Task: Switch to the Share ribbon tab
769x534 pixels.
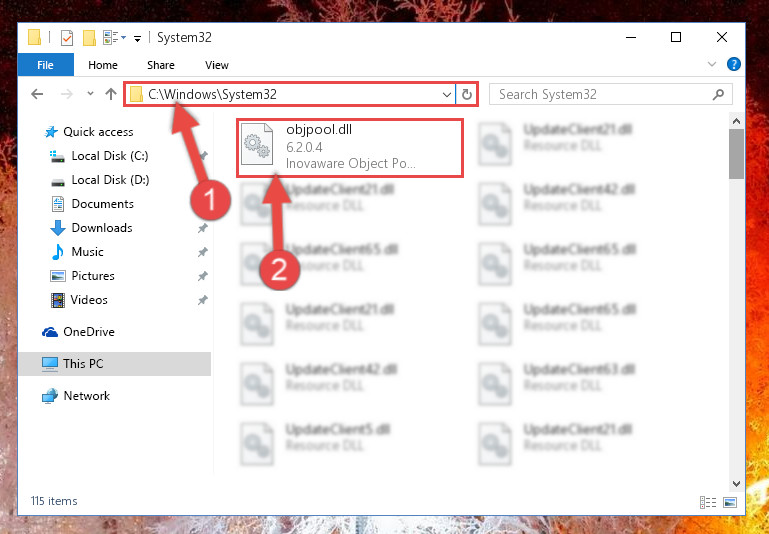Action: pos(160,65)
